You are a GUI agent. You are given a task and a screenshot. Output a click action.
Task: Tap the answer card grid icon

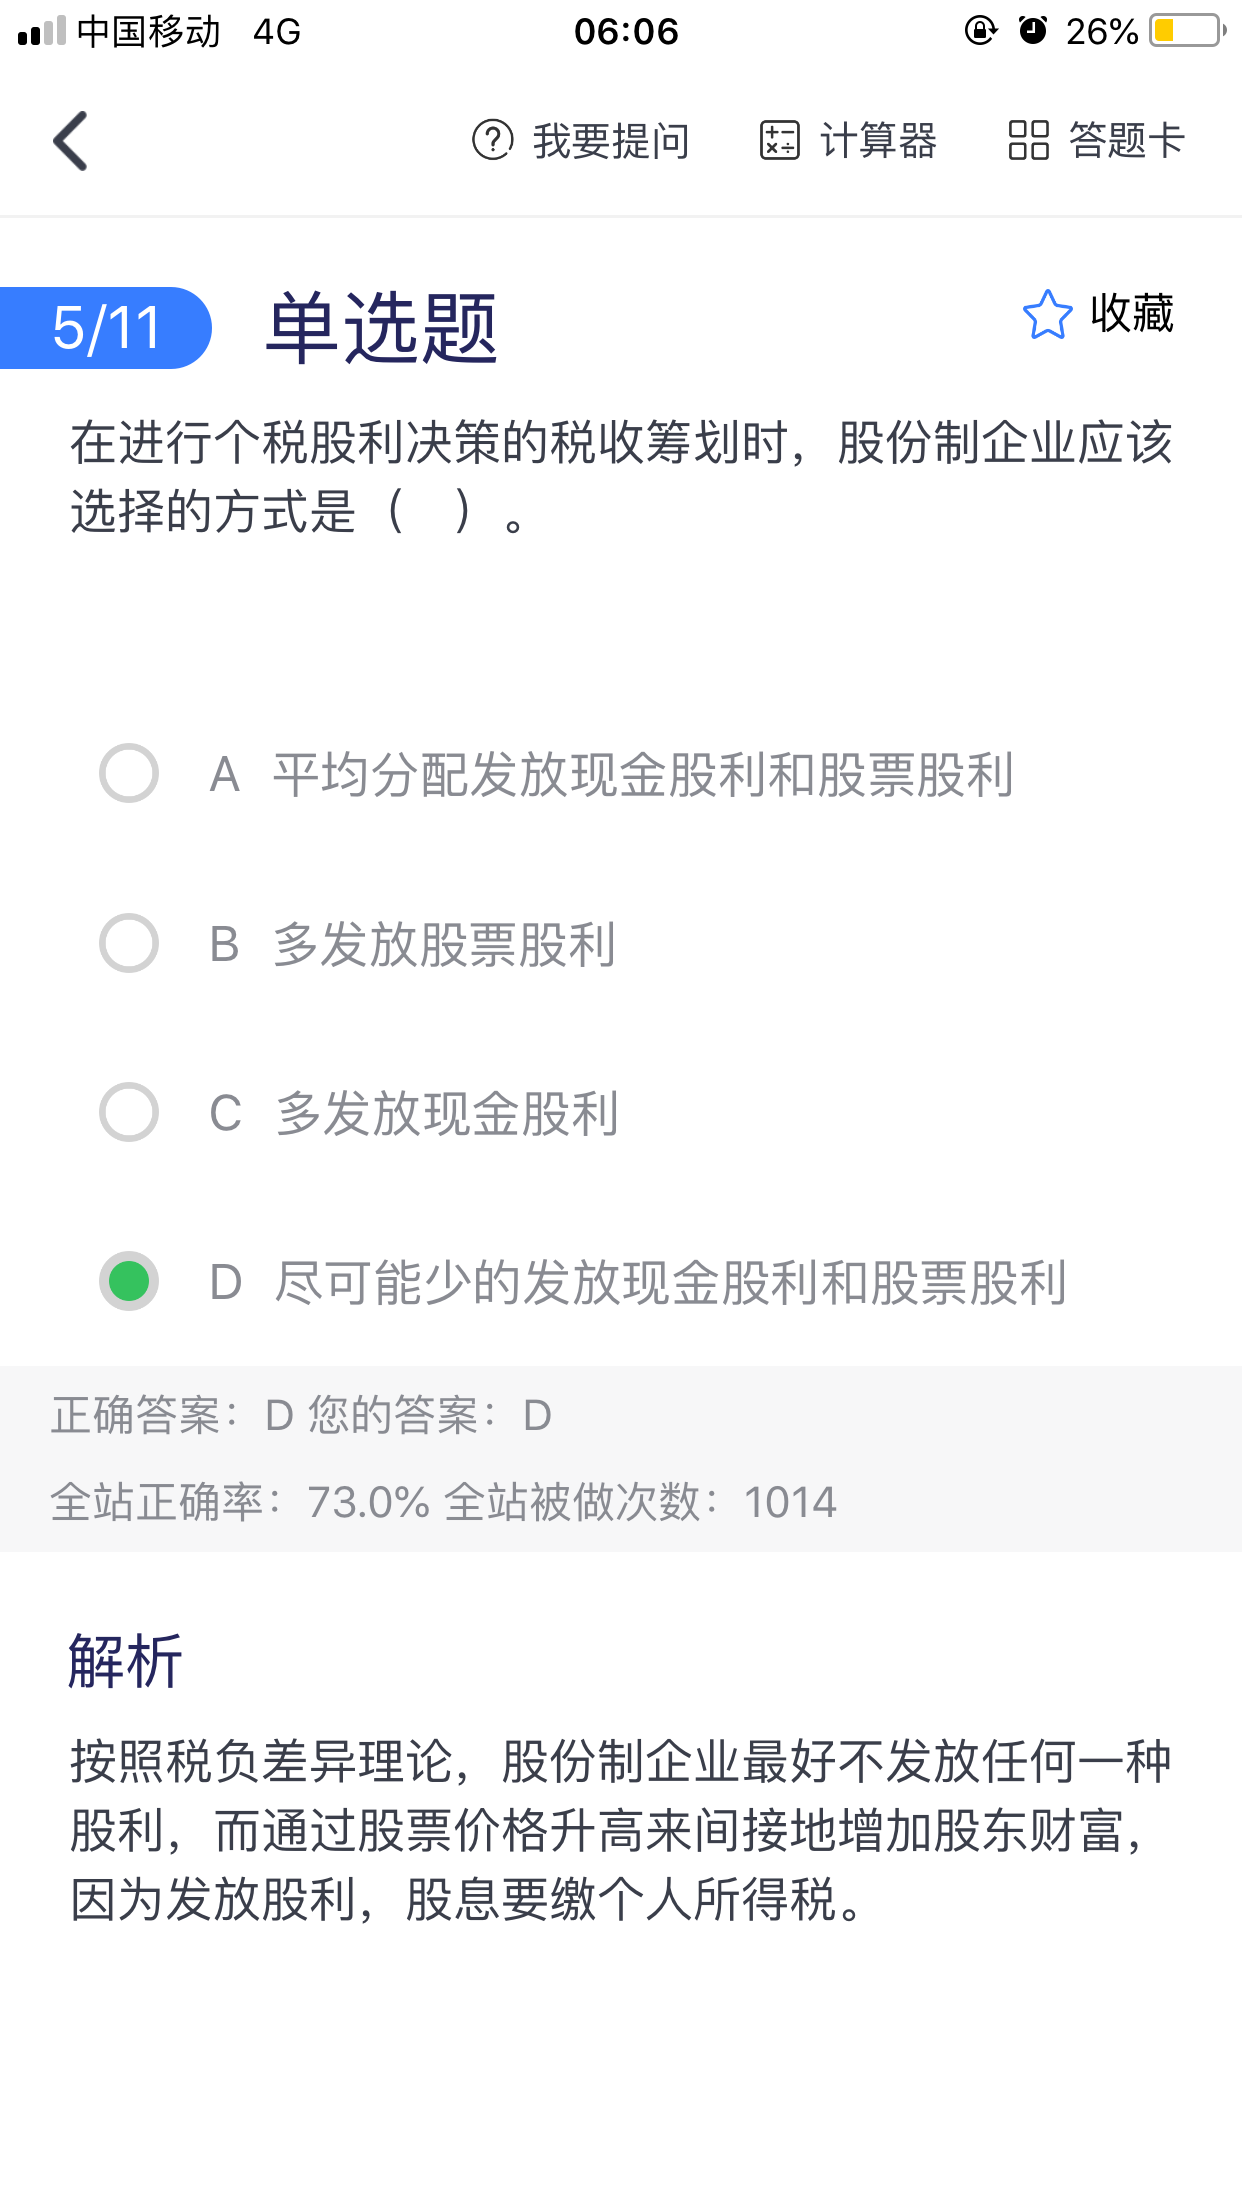tap(1028, 141)
